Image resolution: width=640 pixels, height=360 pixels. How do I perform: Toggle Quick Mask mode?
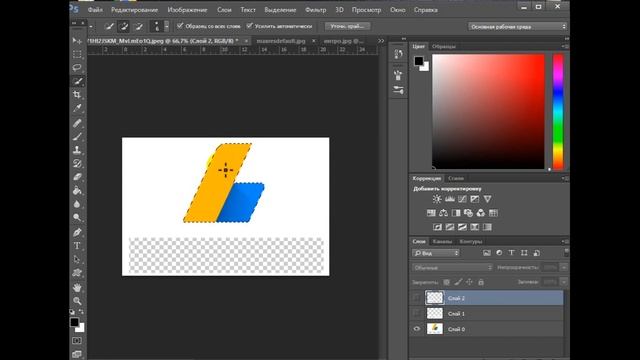coord(77,341)
